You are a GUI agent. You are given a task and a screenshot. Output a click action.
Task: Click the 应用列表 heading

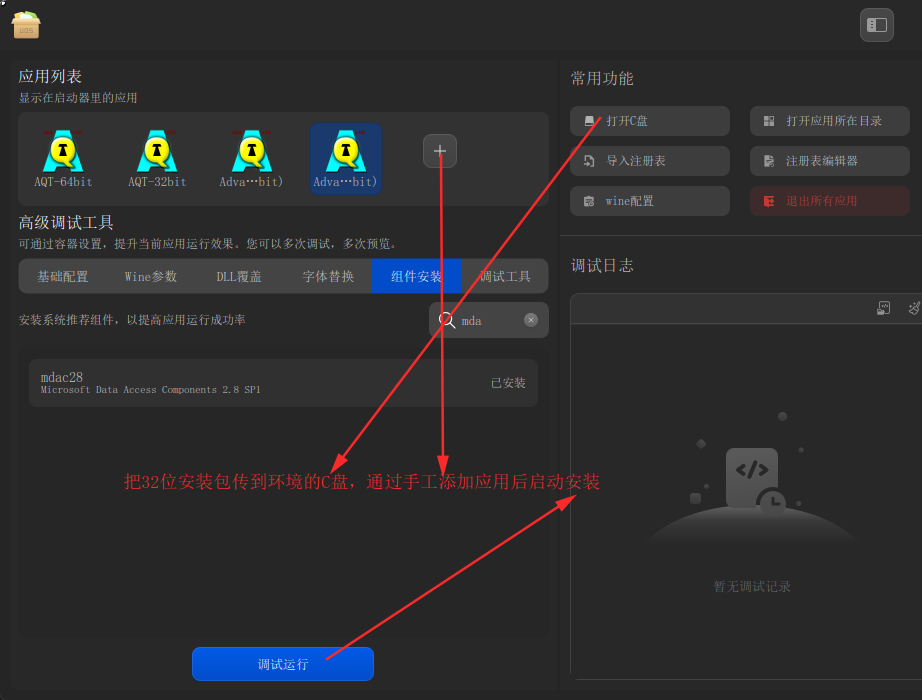pyautogui.click(x=50, y=76)
